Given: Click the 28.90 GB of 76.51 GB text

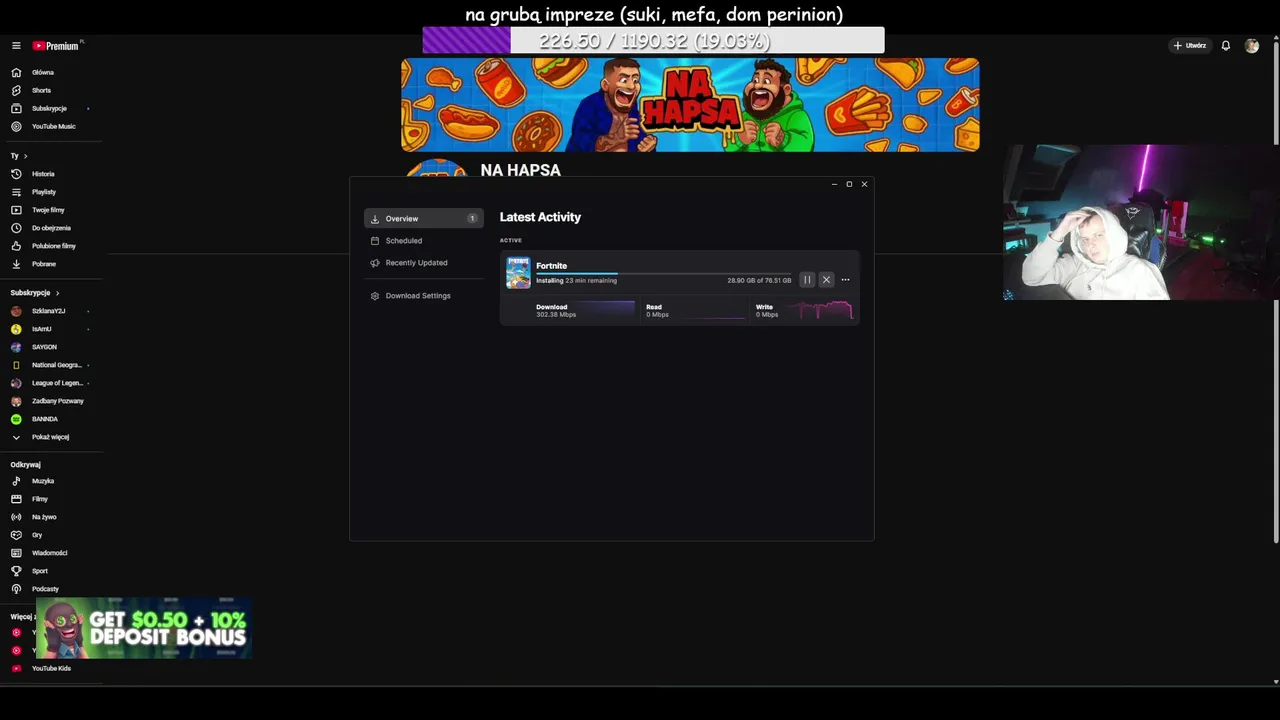Looking at the screenshot, I should point(759,281).
